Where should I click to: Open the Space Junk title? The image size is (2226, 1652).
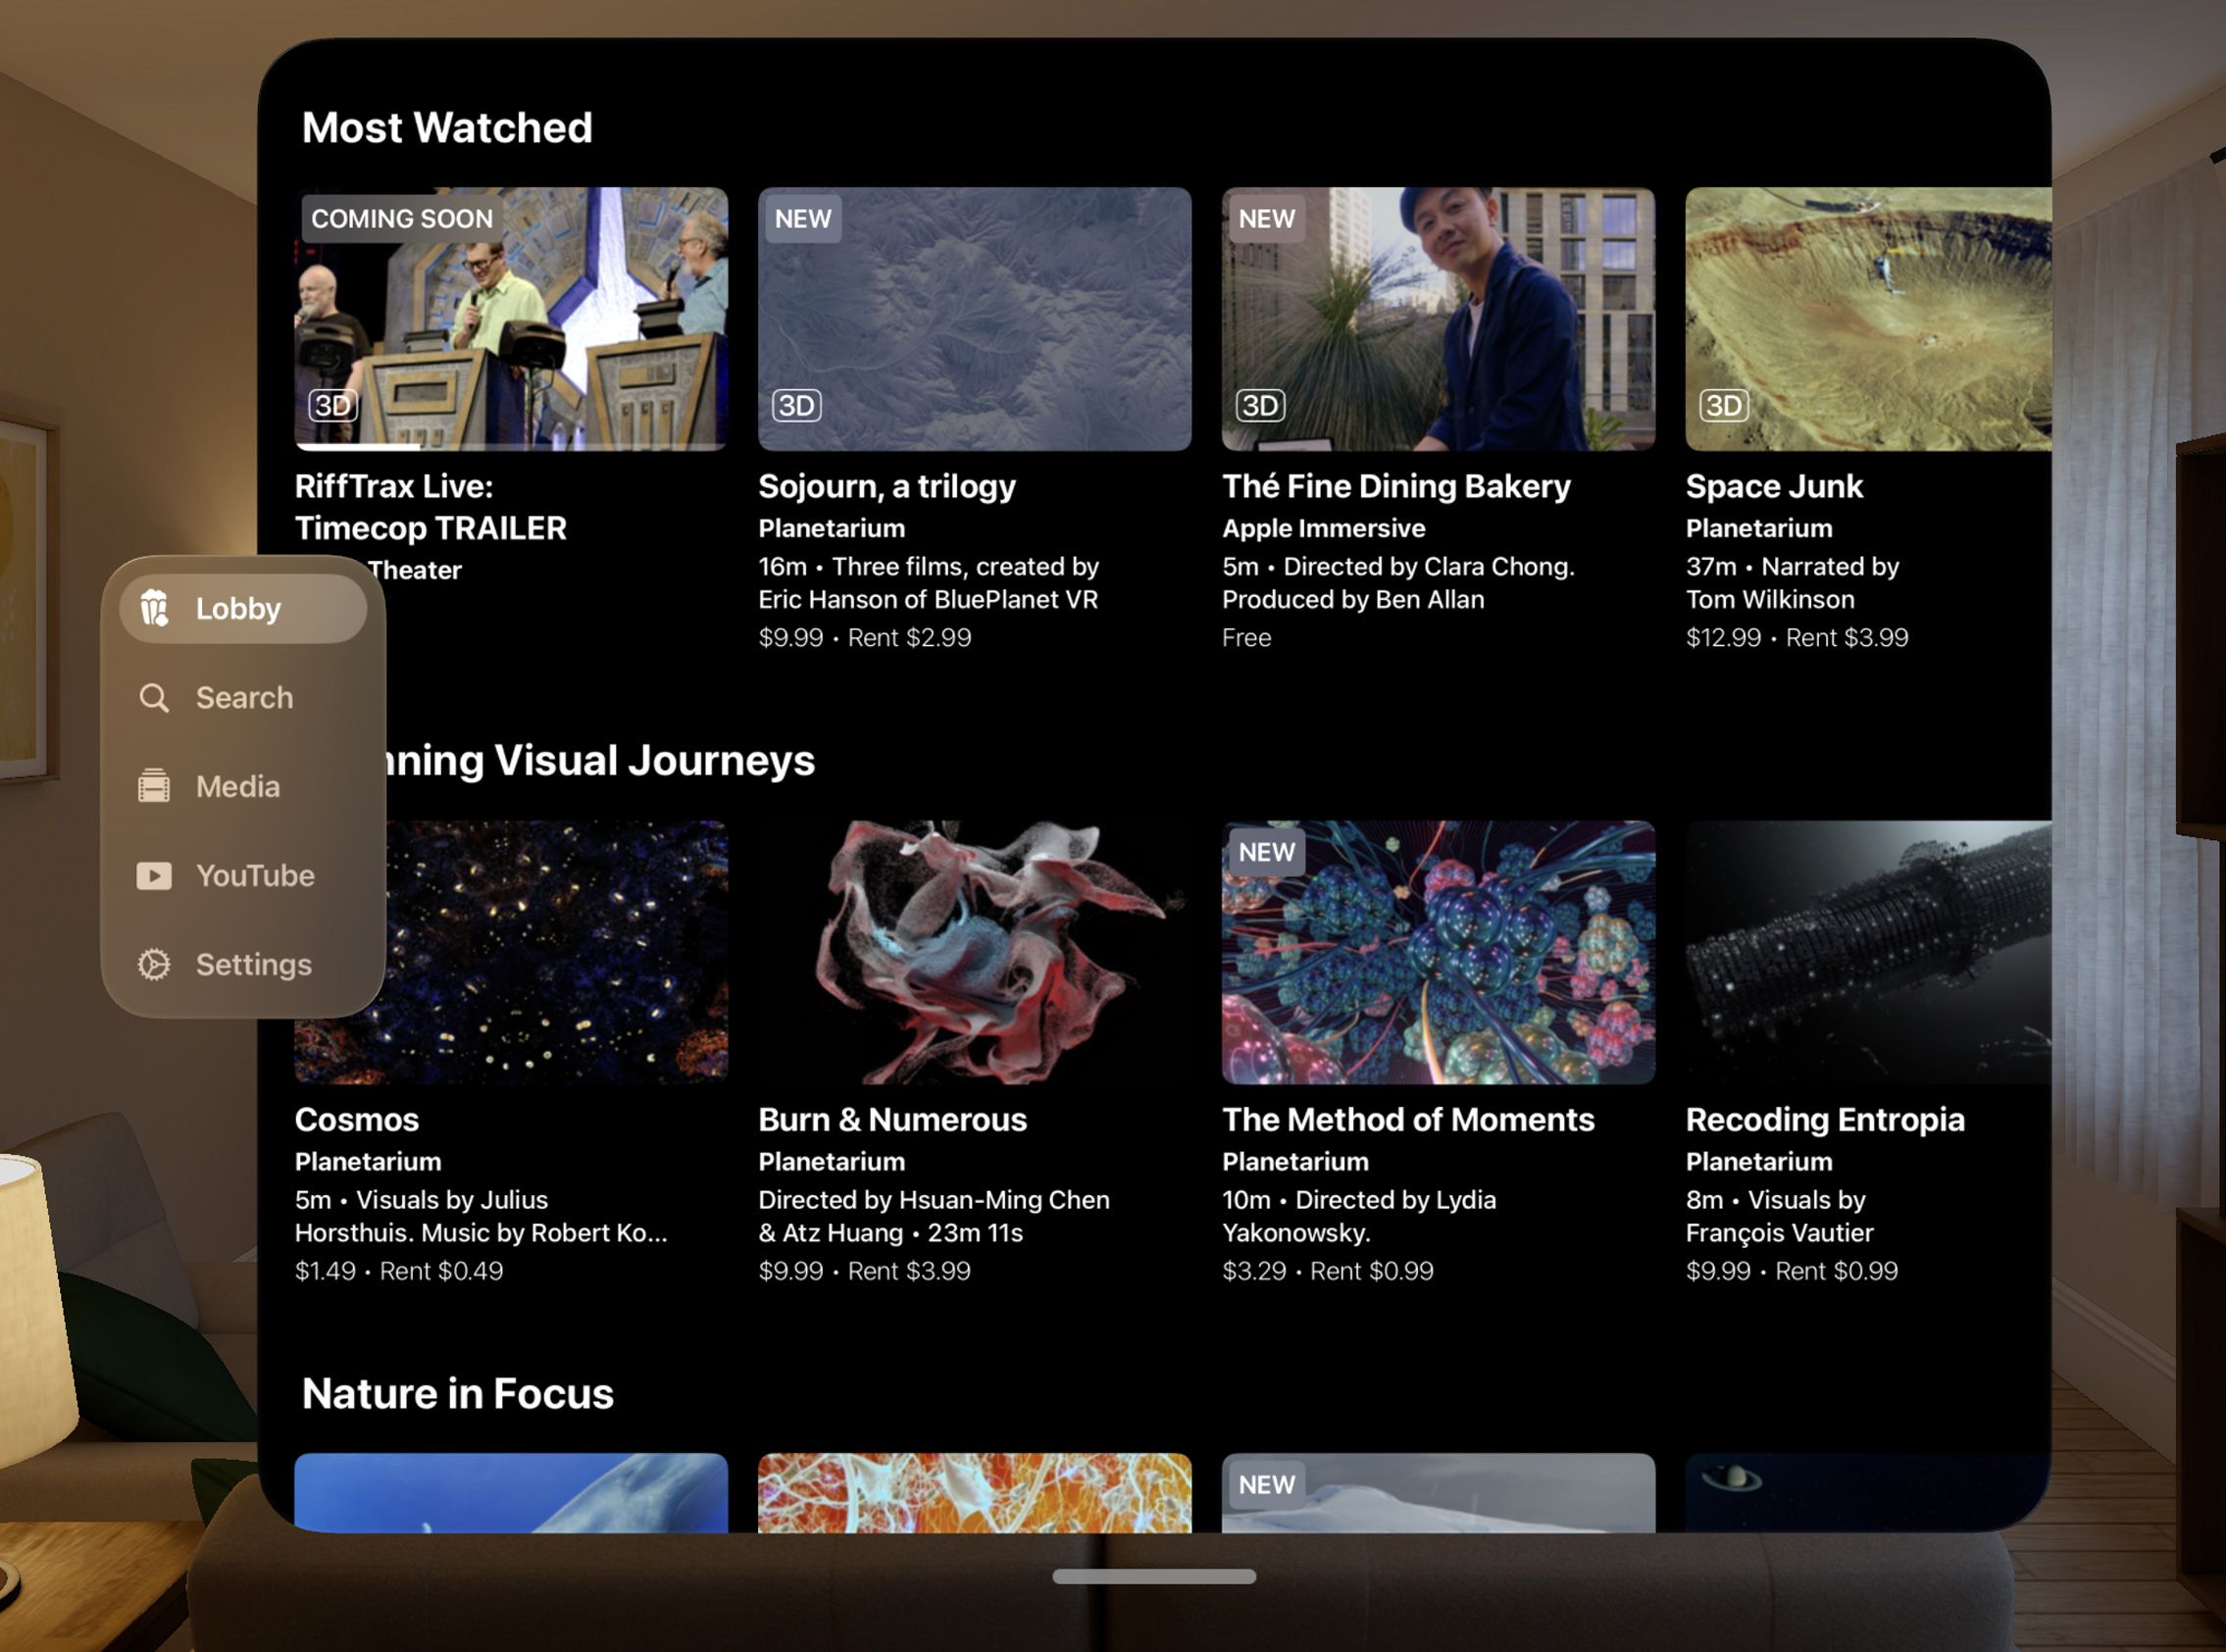1775,486
